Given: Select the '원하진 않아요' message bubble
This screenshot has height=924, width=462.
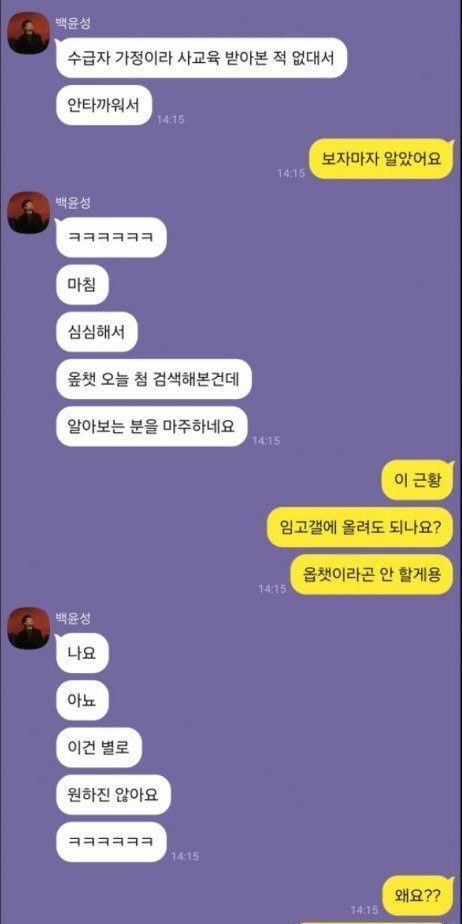Looking at the screenshot, I should 113,795.
